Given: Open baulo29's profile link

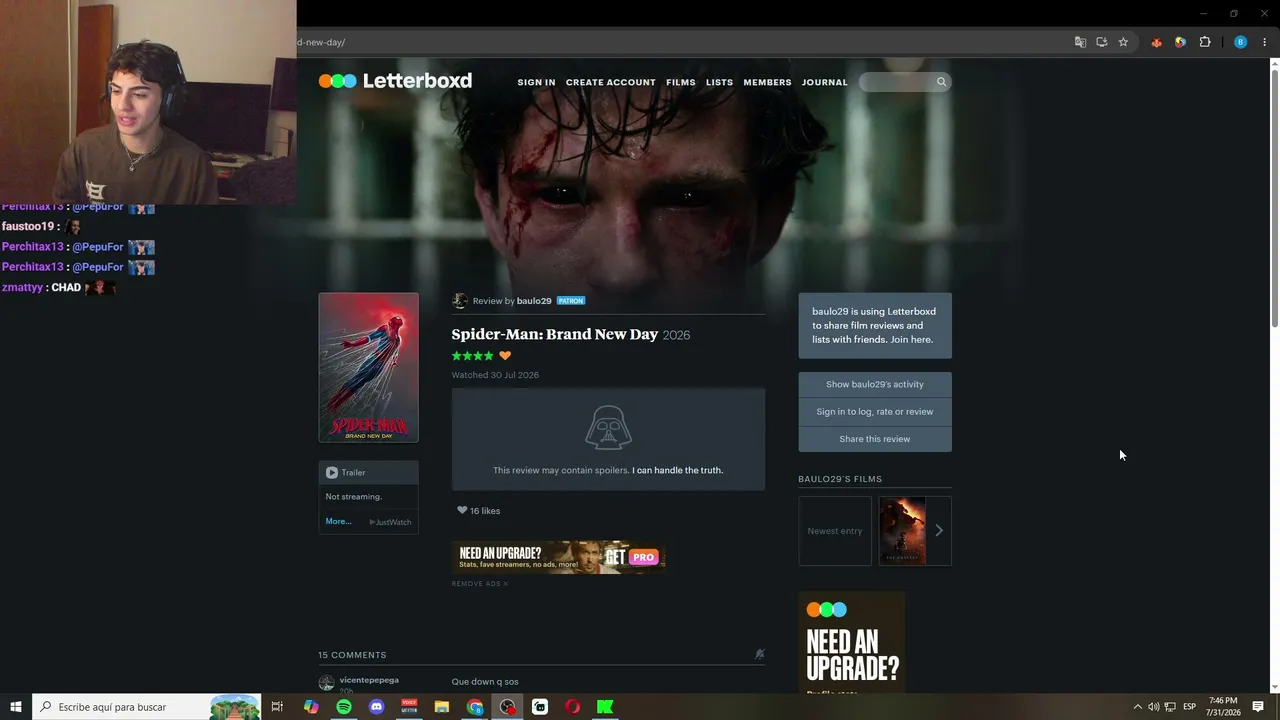Looking at the screenshot, I should (x=534, y=301).
